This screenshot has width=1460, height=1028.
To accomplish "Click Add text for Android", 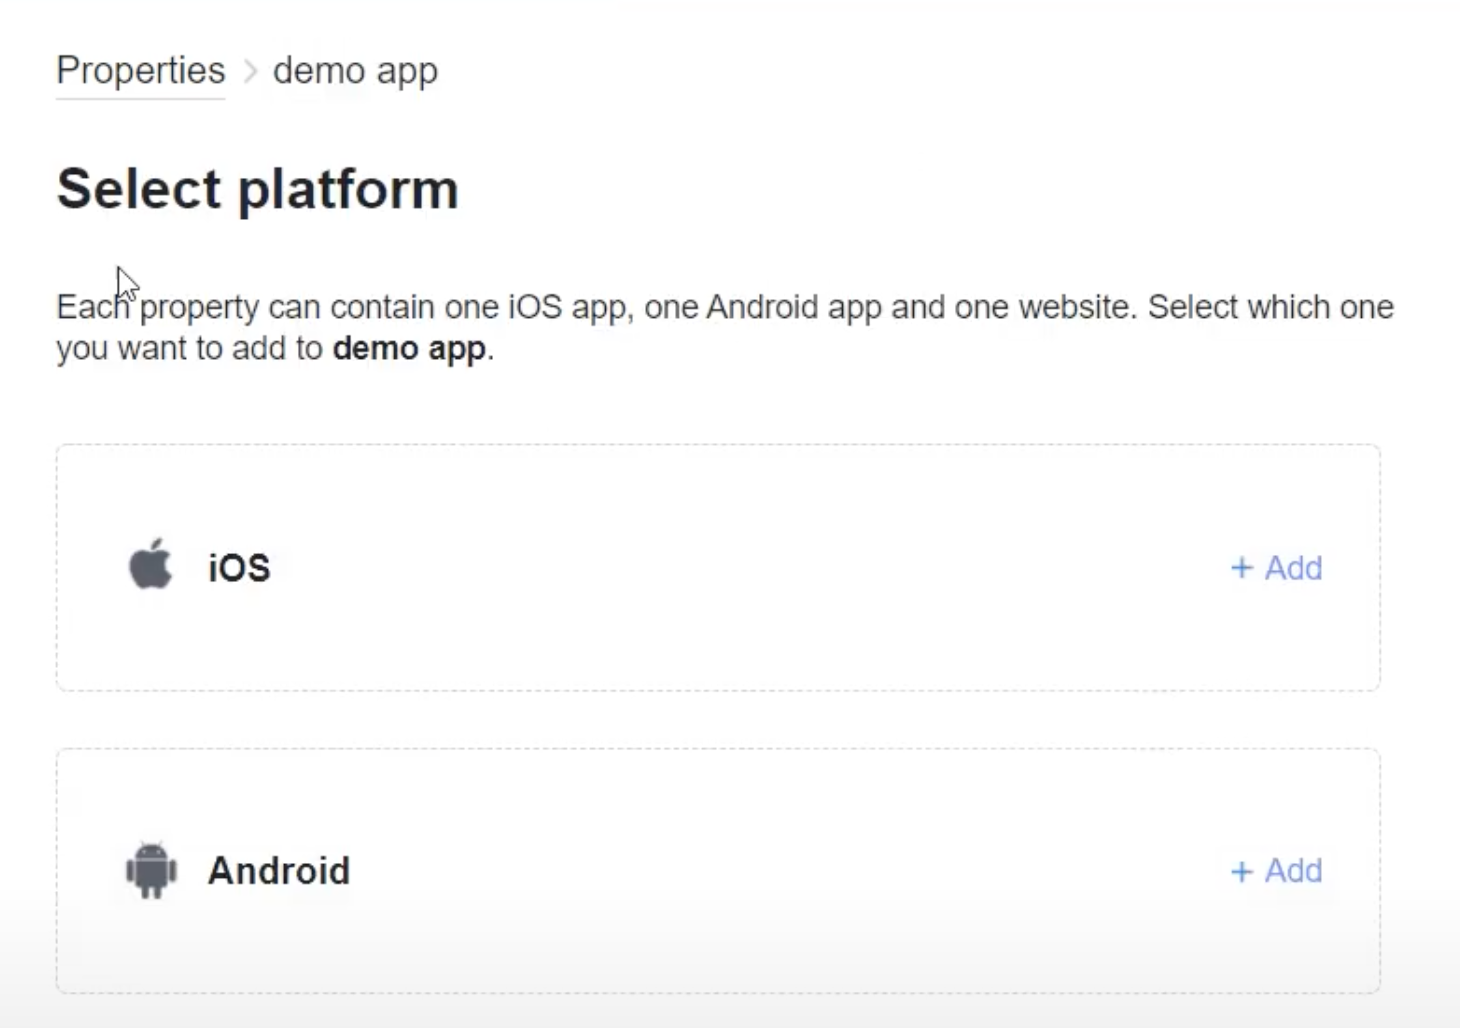I will pyautogui.click(x=1293, y=871).
